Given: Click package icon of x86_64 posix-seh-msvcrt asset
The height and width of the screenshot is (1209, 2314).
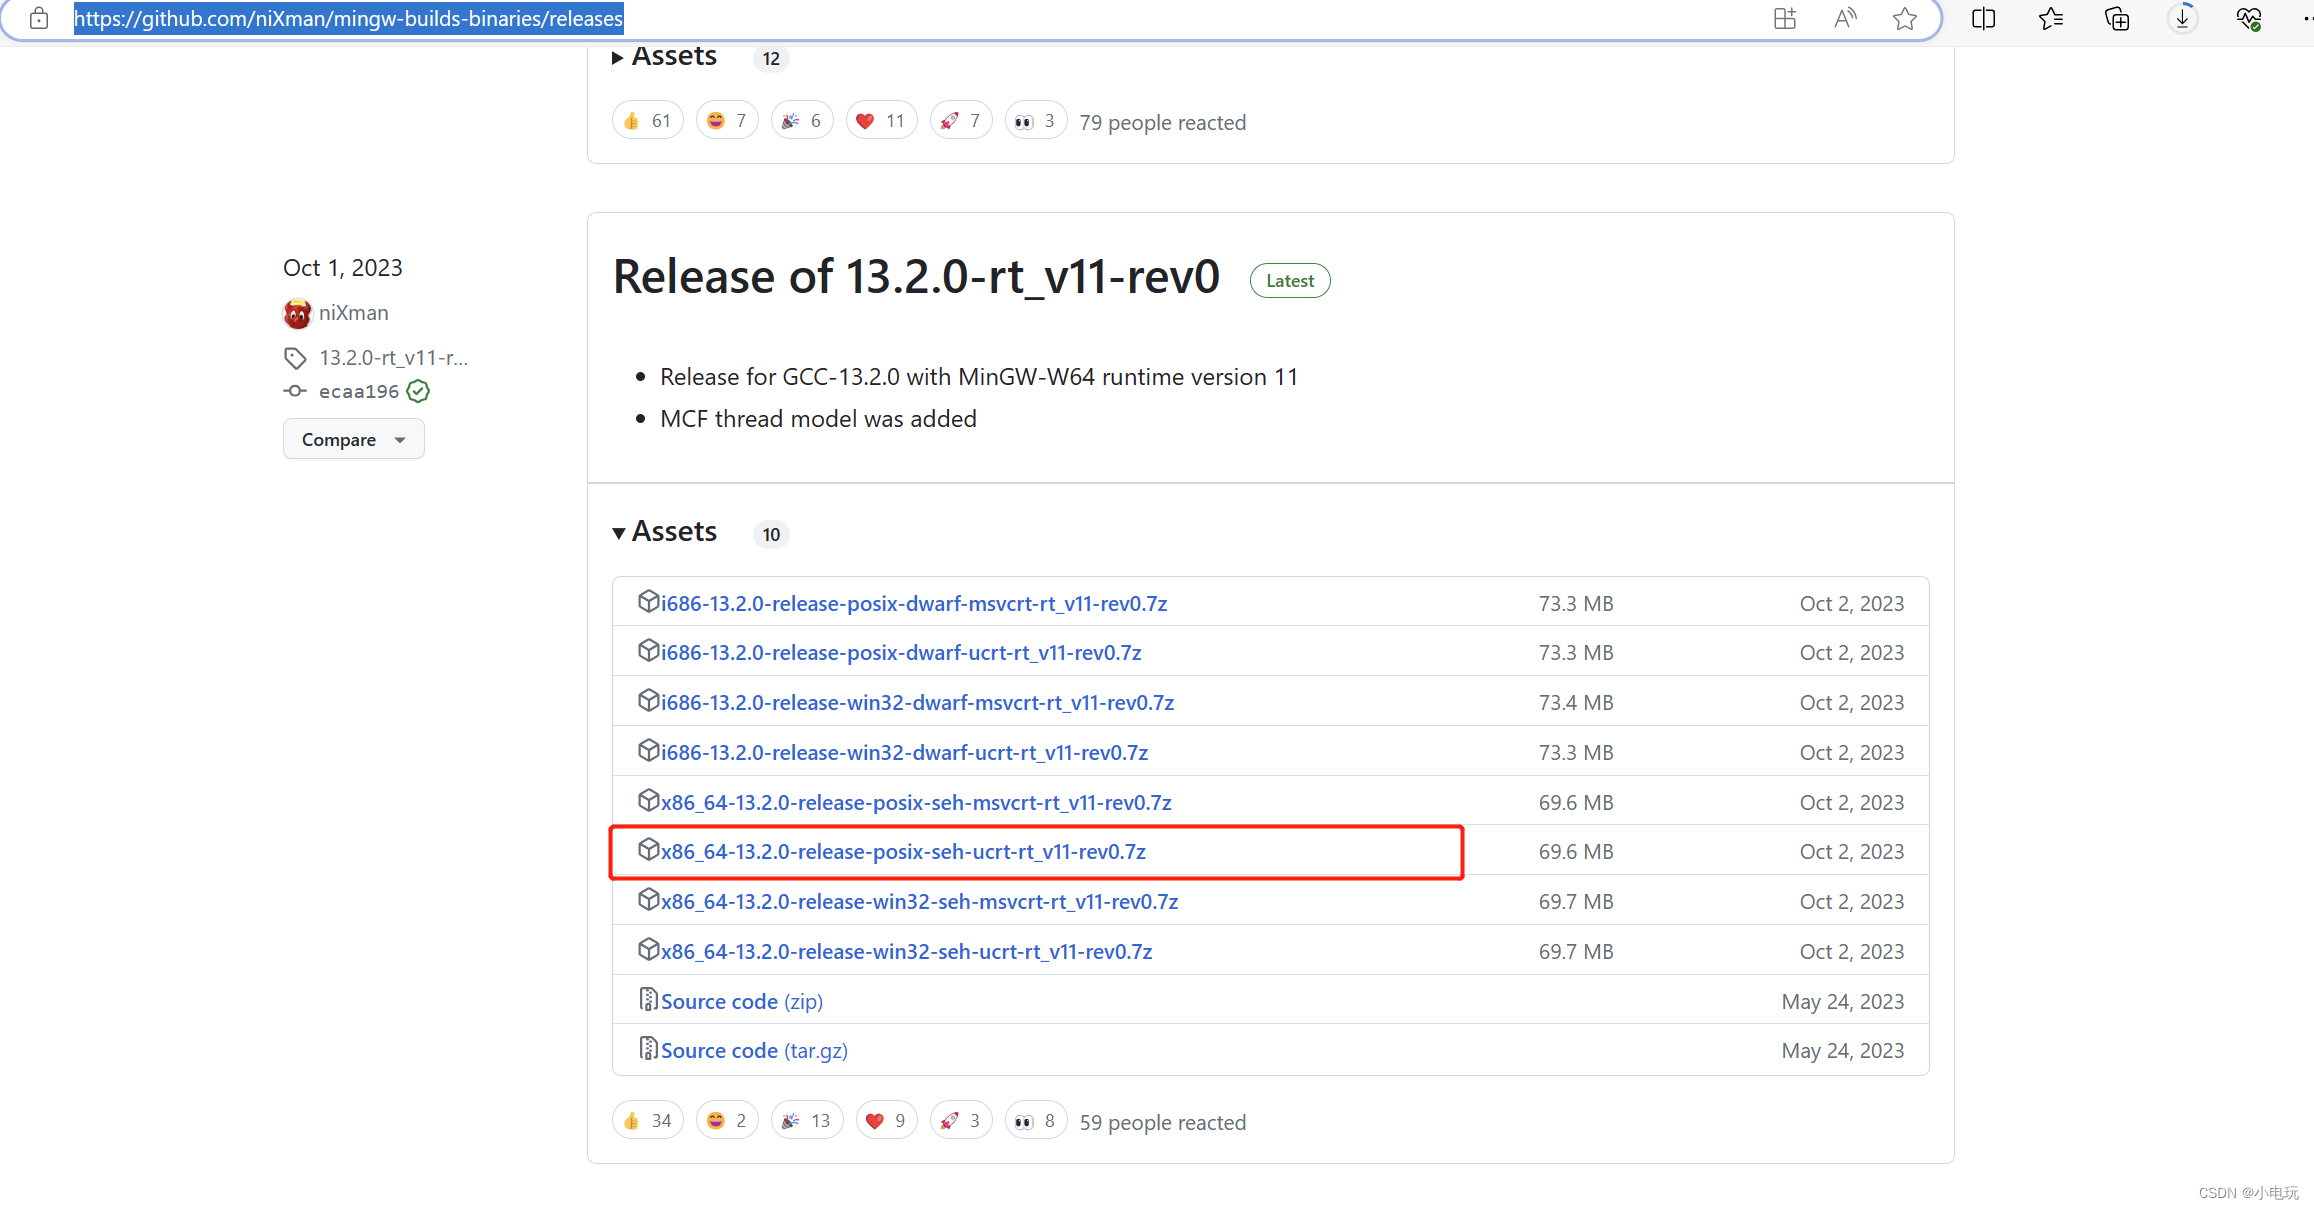Looking at the screenshot, I should (648, 800).
